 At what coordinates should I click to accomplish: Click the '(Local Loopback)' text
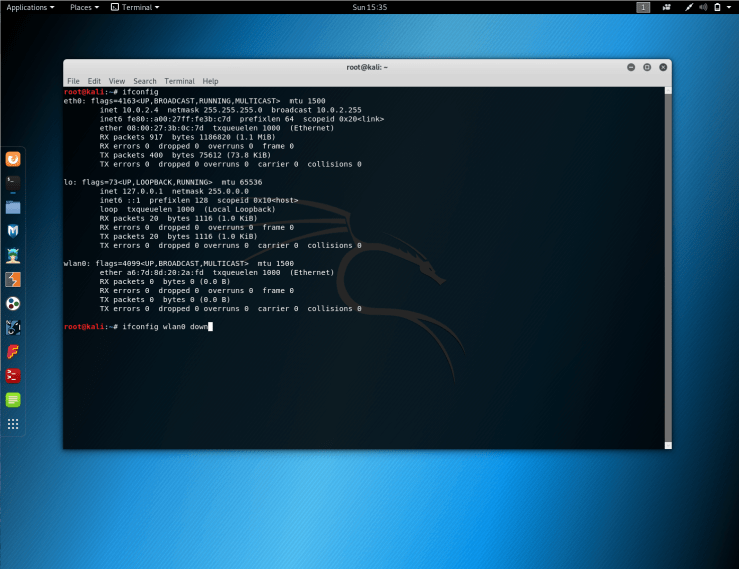point(239,209)
